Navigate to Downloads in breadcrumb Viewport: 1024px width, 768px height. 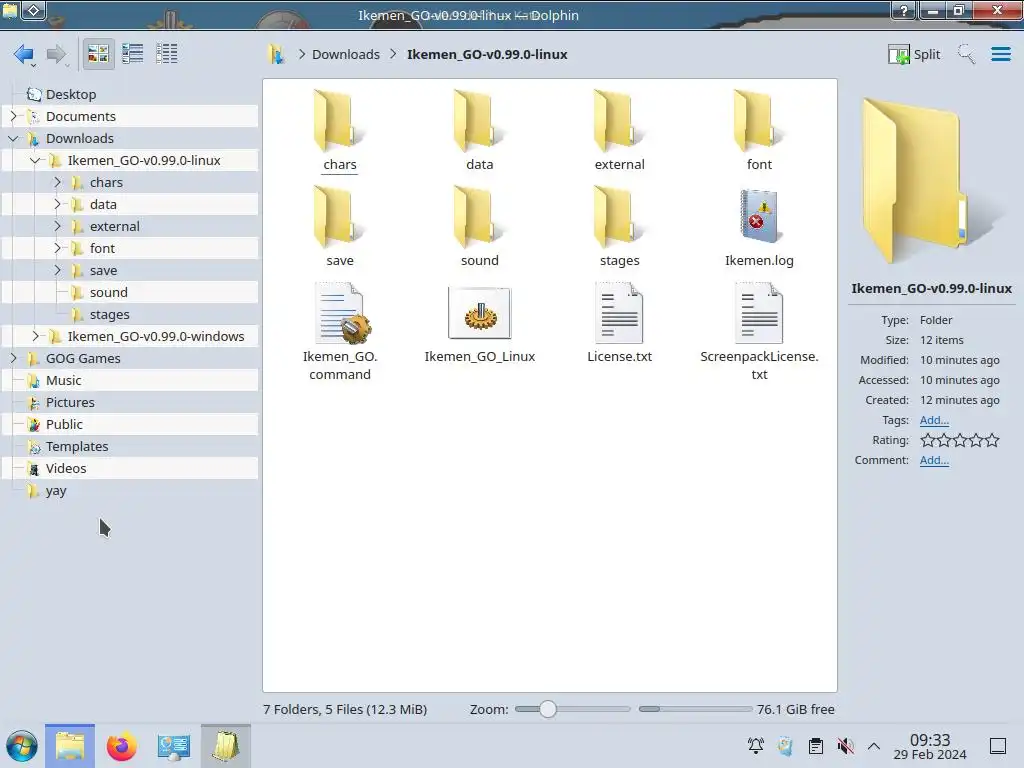[x=345, y=54]
